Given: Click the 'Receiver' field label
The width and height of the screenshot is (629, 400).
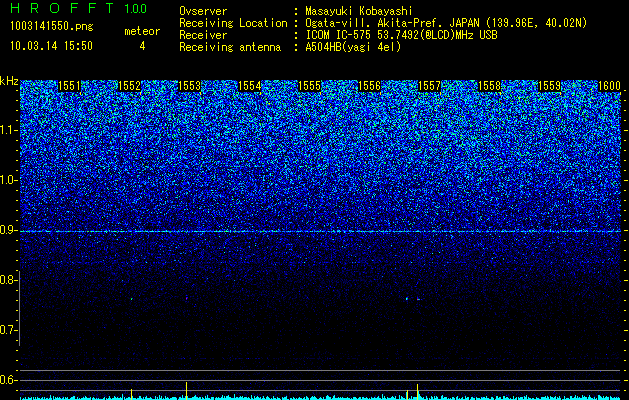Looking at the screenshot, I should 203,35.
